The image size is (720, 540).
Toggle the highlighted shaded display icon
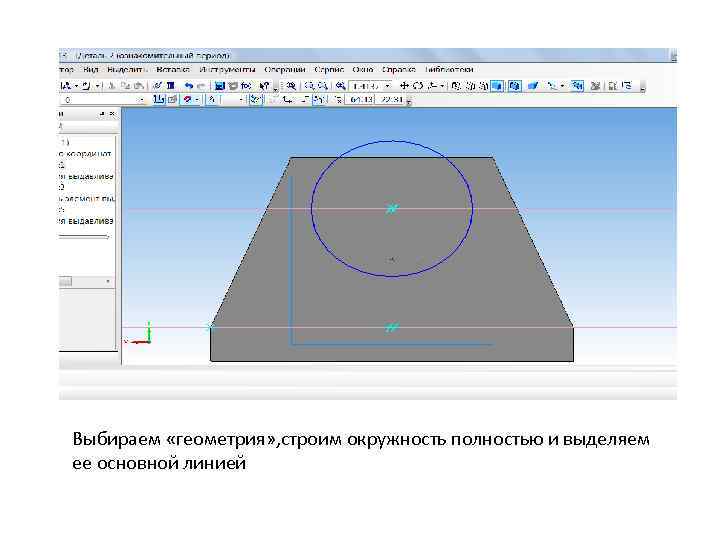click(497, 86)
